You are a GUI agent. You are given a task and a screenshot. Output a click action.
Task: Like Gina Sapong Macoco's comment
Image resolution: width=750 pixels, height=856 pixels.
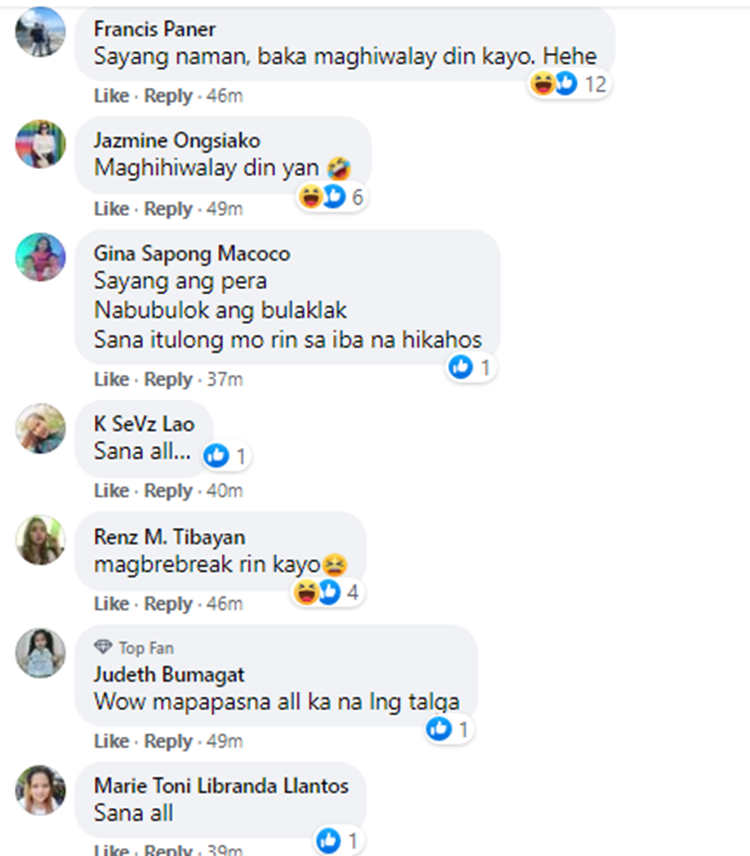click(x=111, y=379)
